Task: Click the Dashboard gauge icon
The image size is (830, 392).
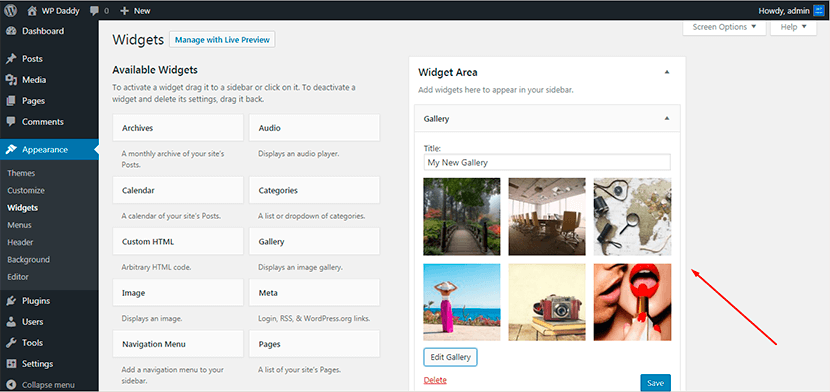Action: 11,31
